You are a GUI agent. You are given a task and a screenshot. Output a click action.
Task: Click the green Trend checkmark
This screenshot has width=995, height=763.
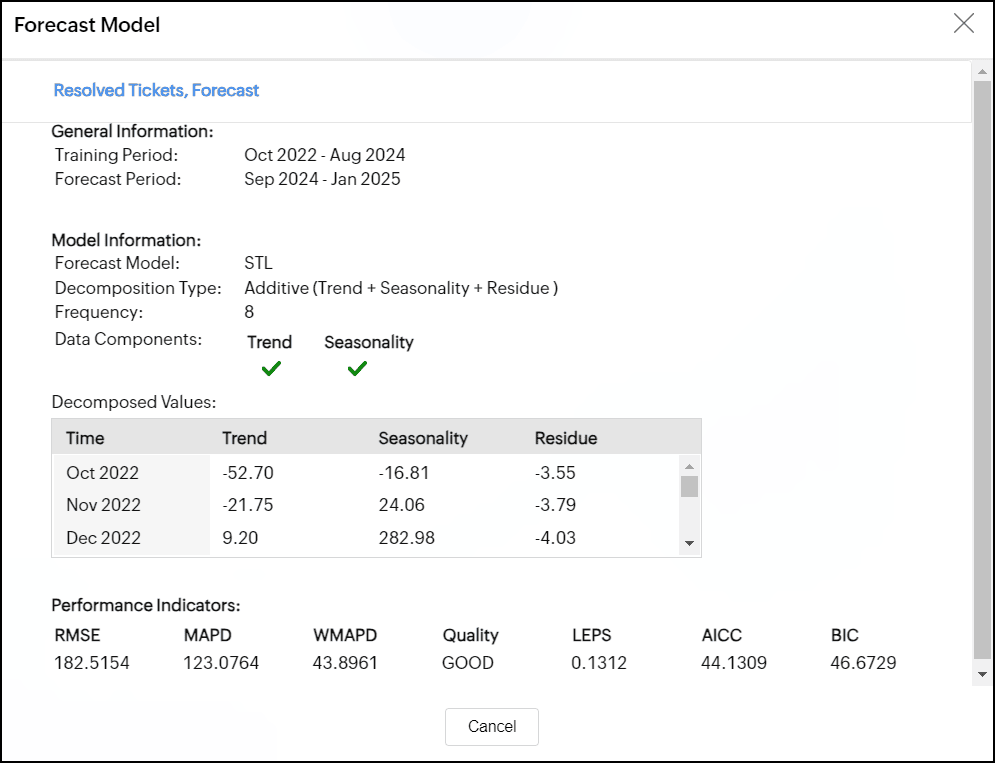[x=270, y=369]
